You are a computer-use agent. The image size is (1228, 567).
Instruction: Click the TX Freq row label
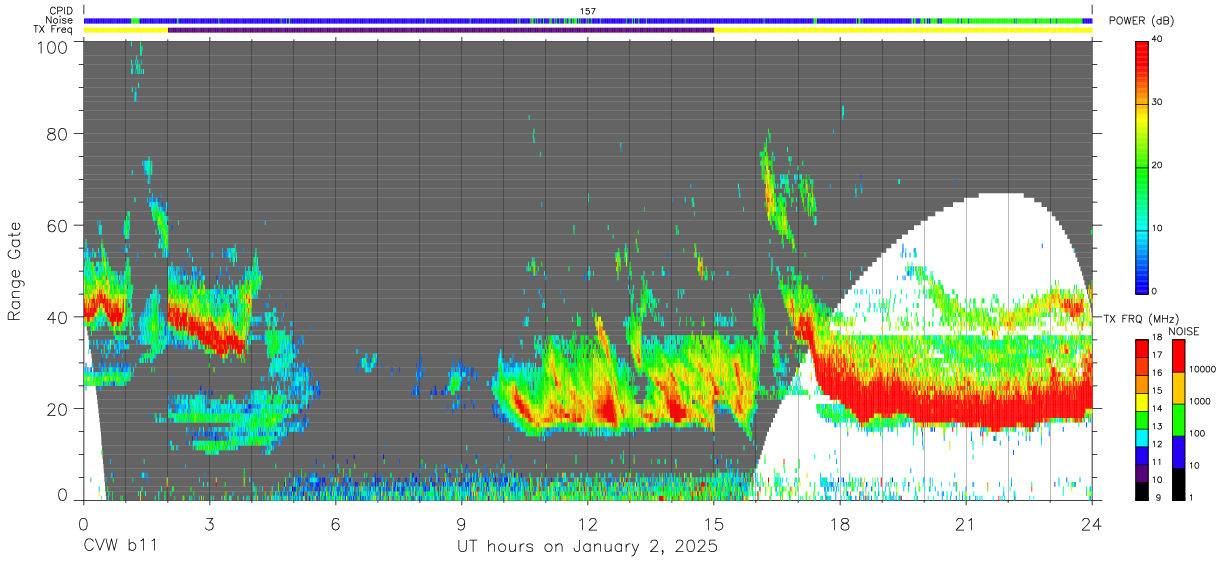(54, 29)
